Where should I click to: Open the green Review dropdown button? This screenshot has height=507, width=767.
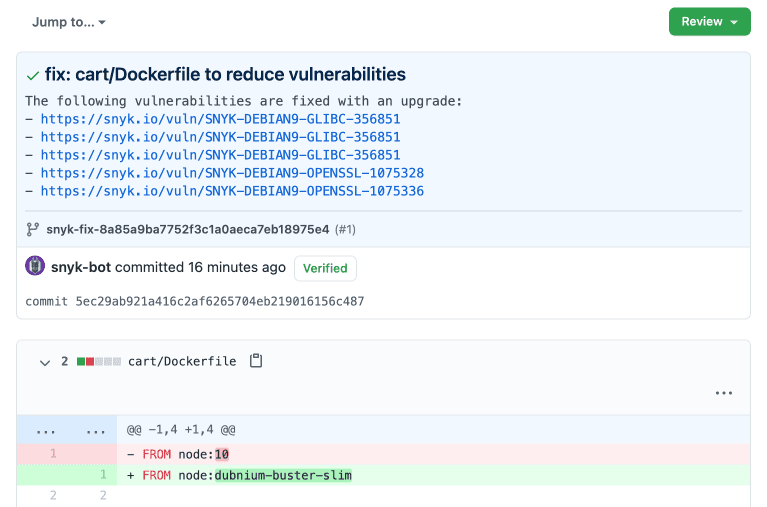pos(709,22)
